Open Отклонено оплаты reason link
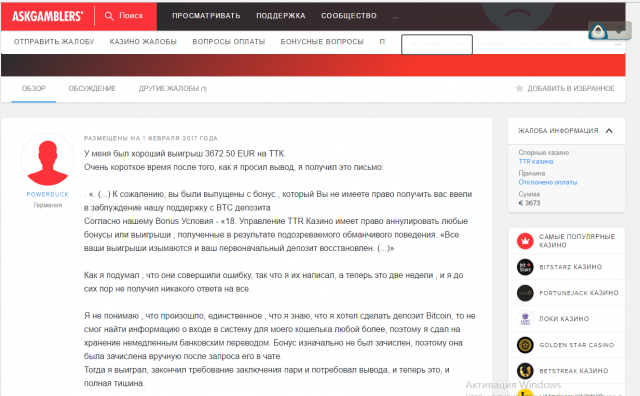The height and width of the screenshot is (396, 640). pyautogui.click(x=548, y=182)
